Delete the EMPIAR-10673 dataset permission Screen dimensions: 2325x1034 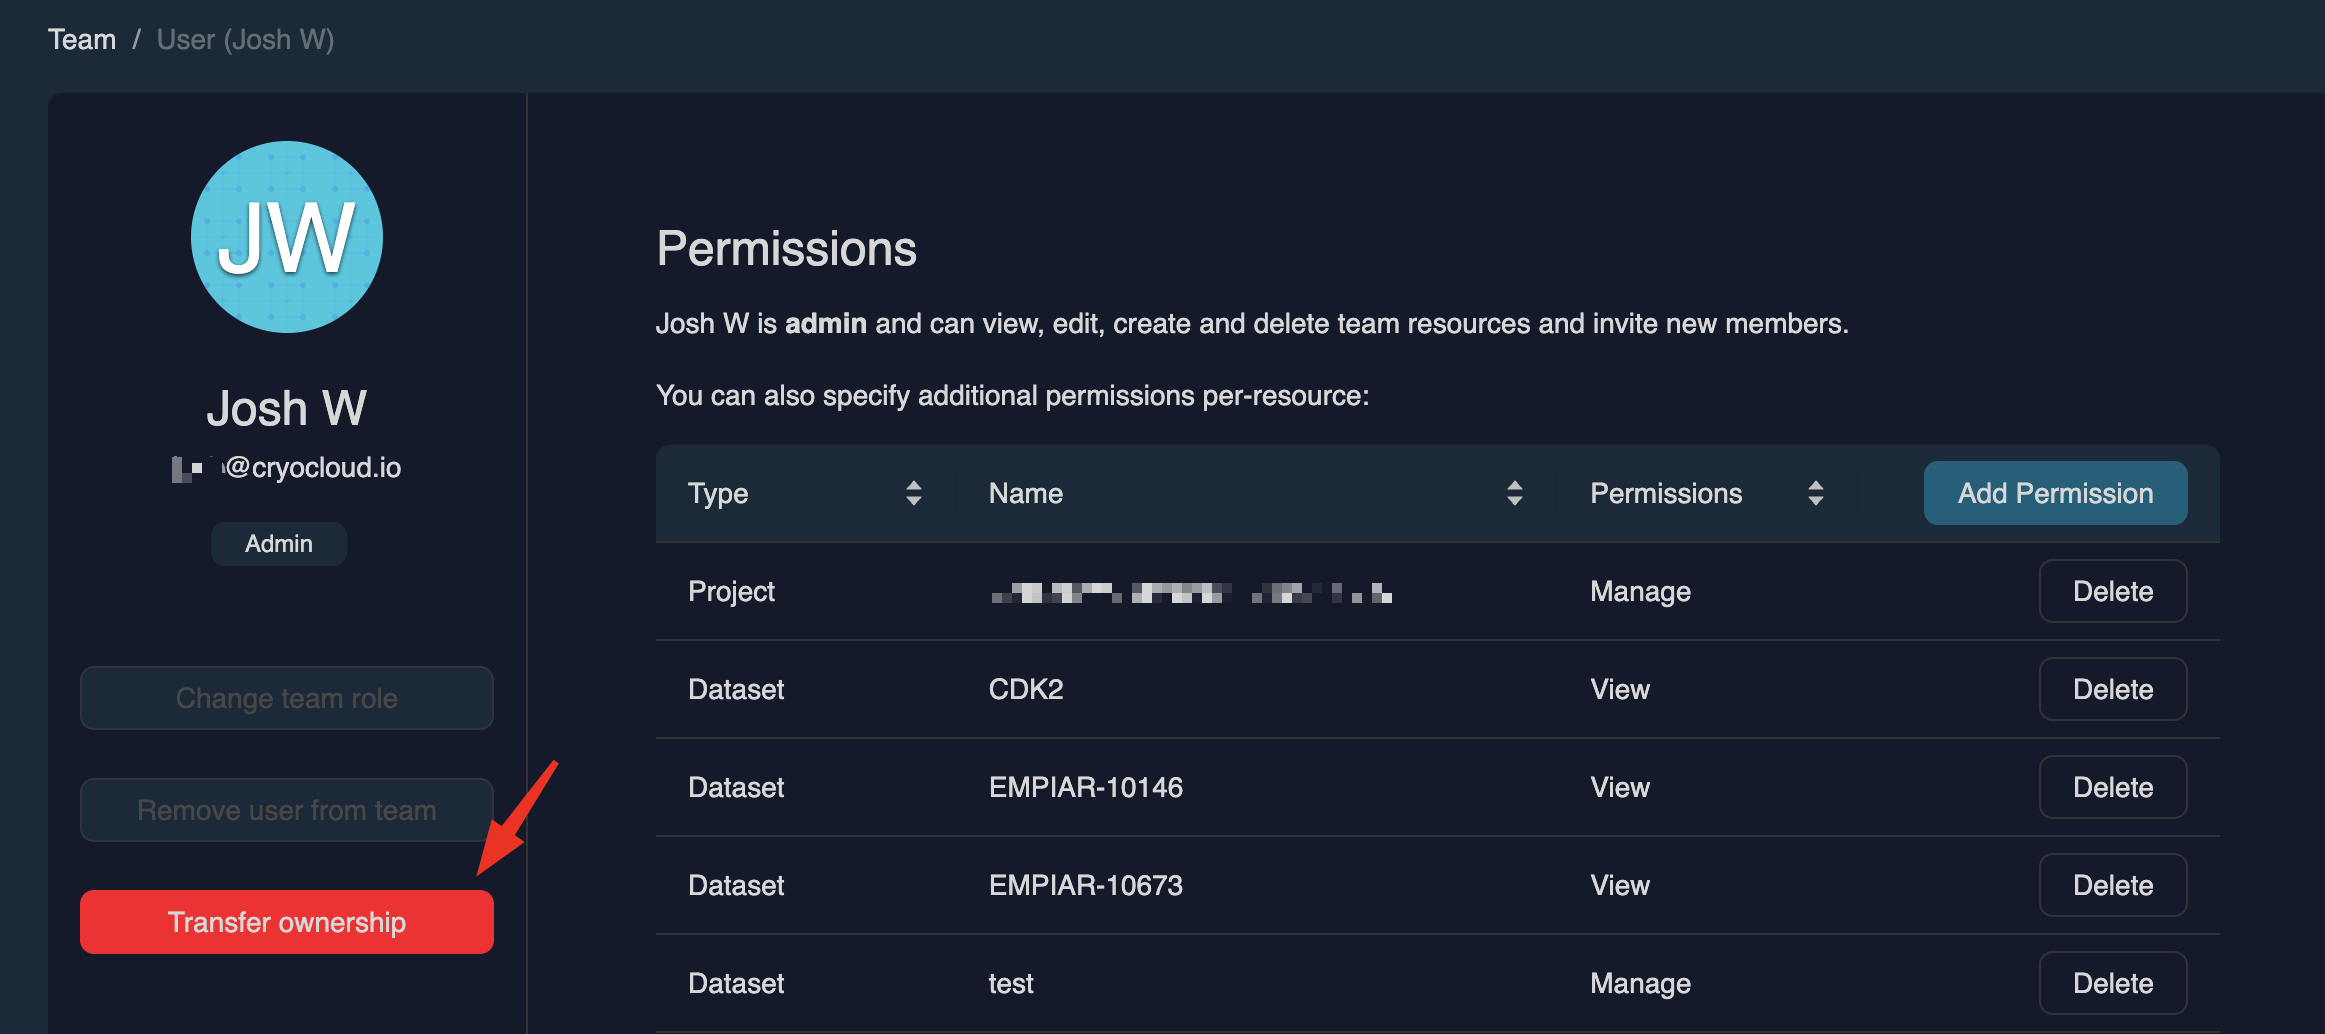tap(2112, 885)
